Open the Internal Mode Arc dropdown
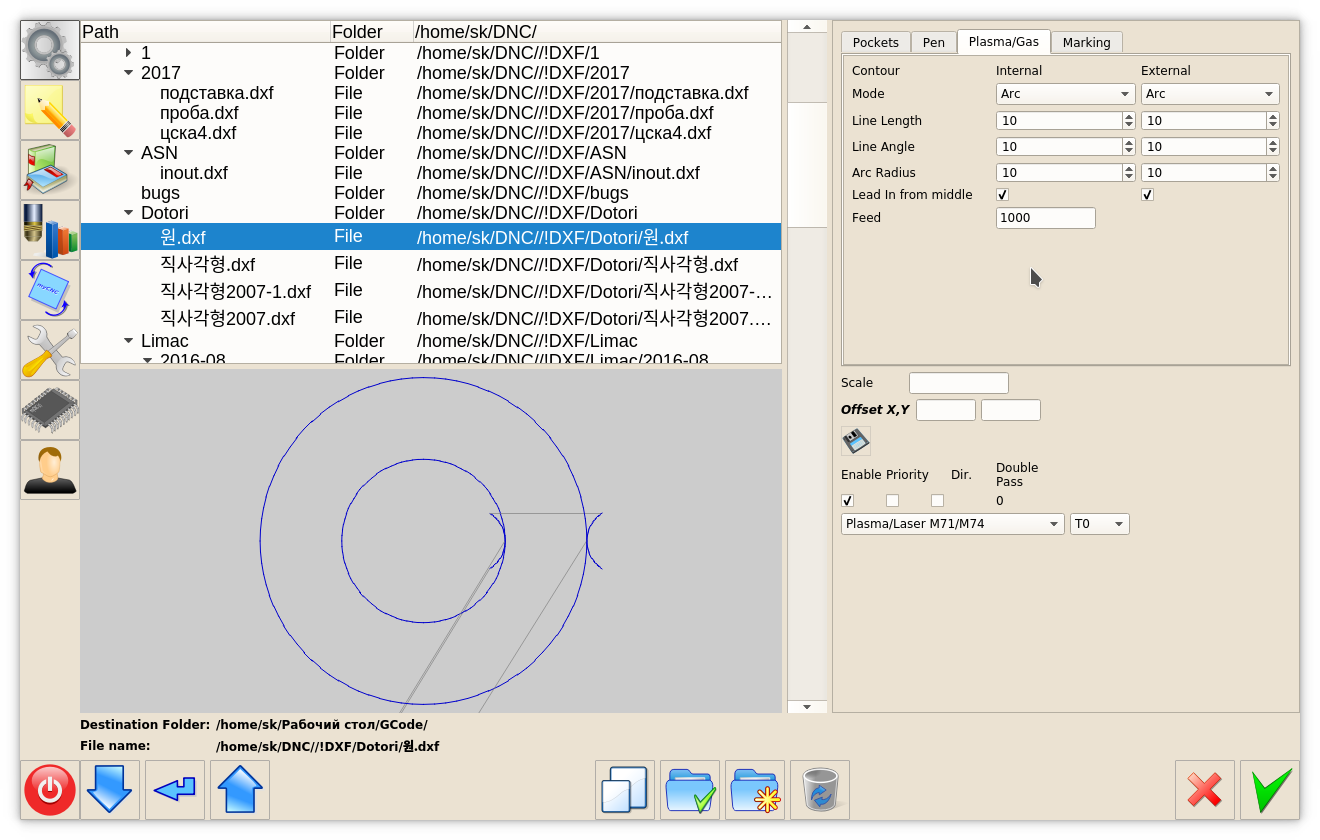Screen dimensions: 1320x840 point(1065,94)
